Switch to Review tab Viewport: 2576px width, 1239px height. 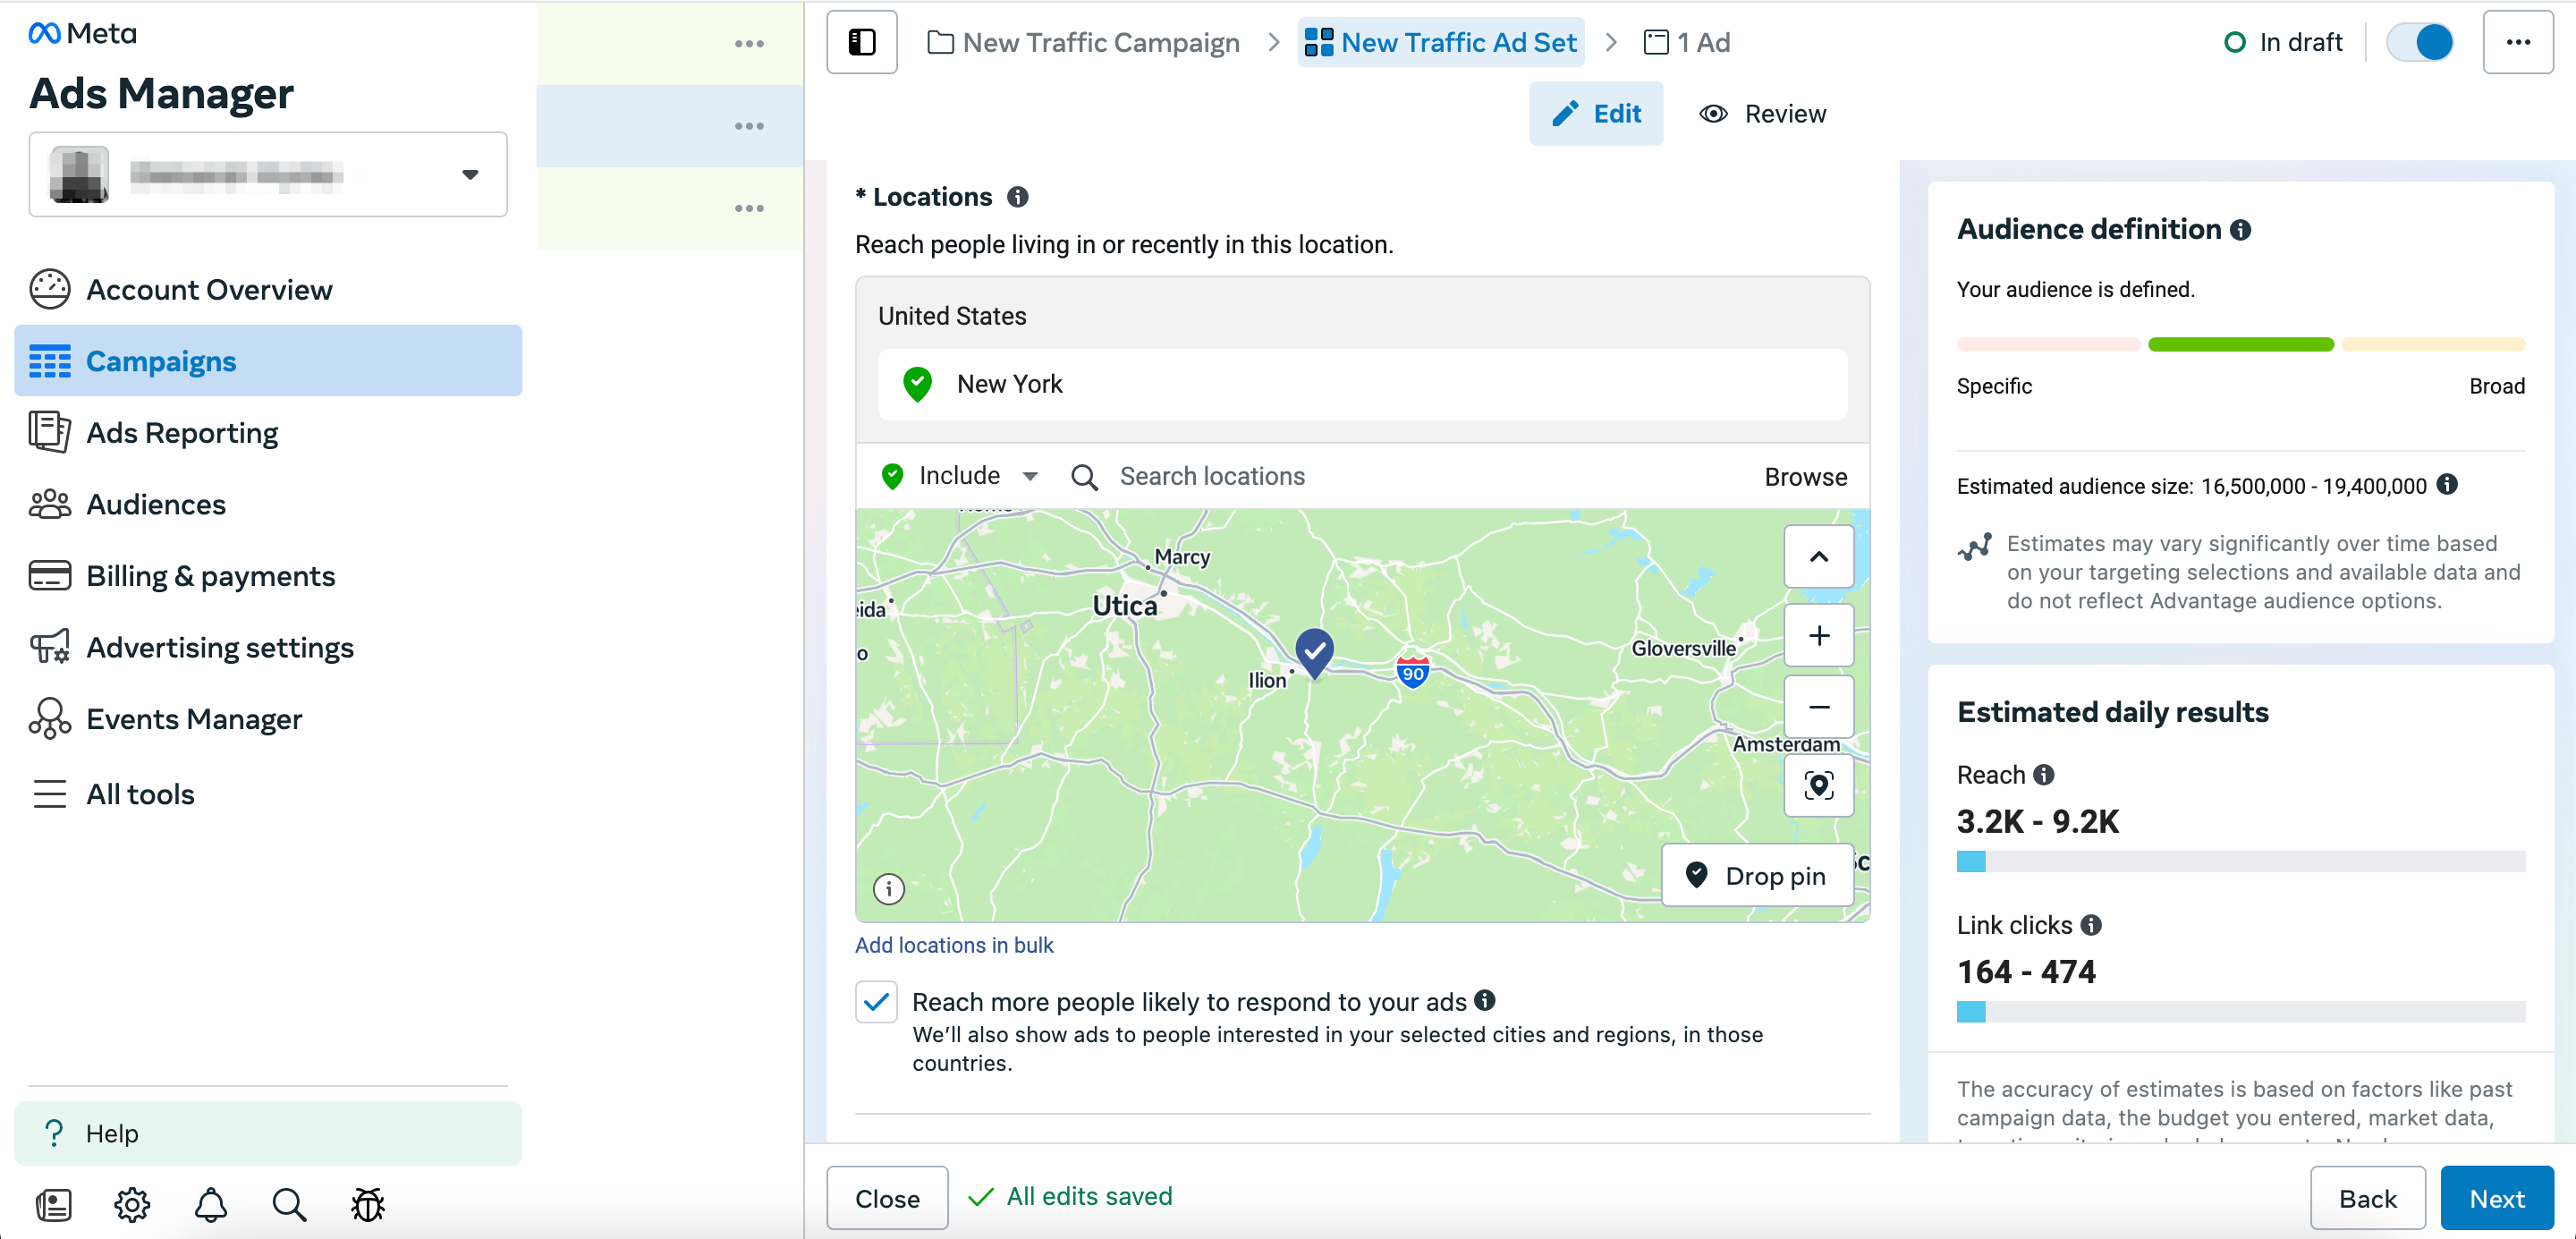1765,114
